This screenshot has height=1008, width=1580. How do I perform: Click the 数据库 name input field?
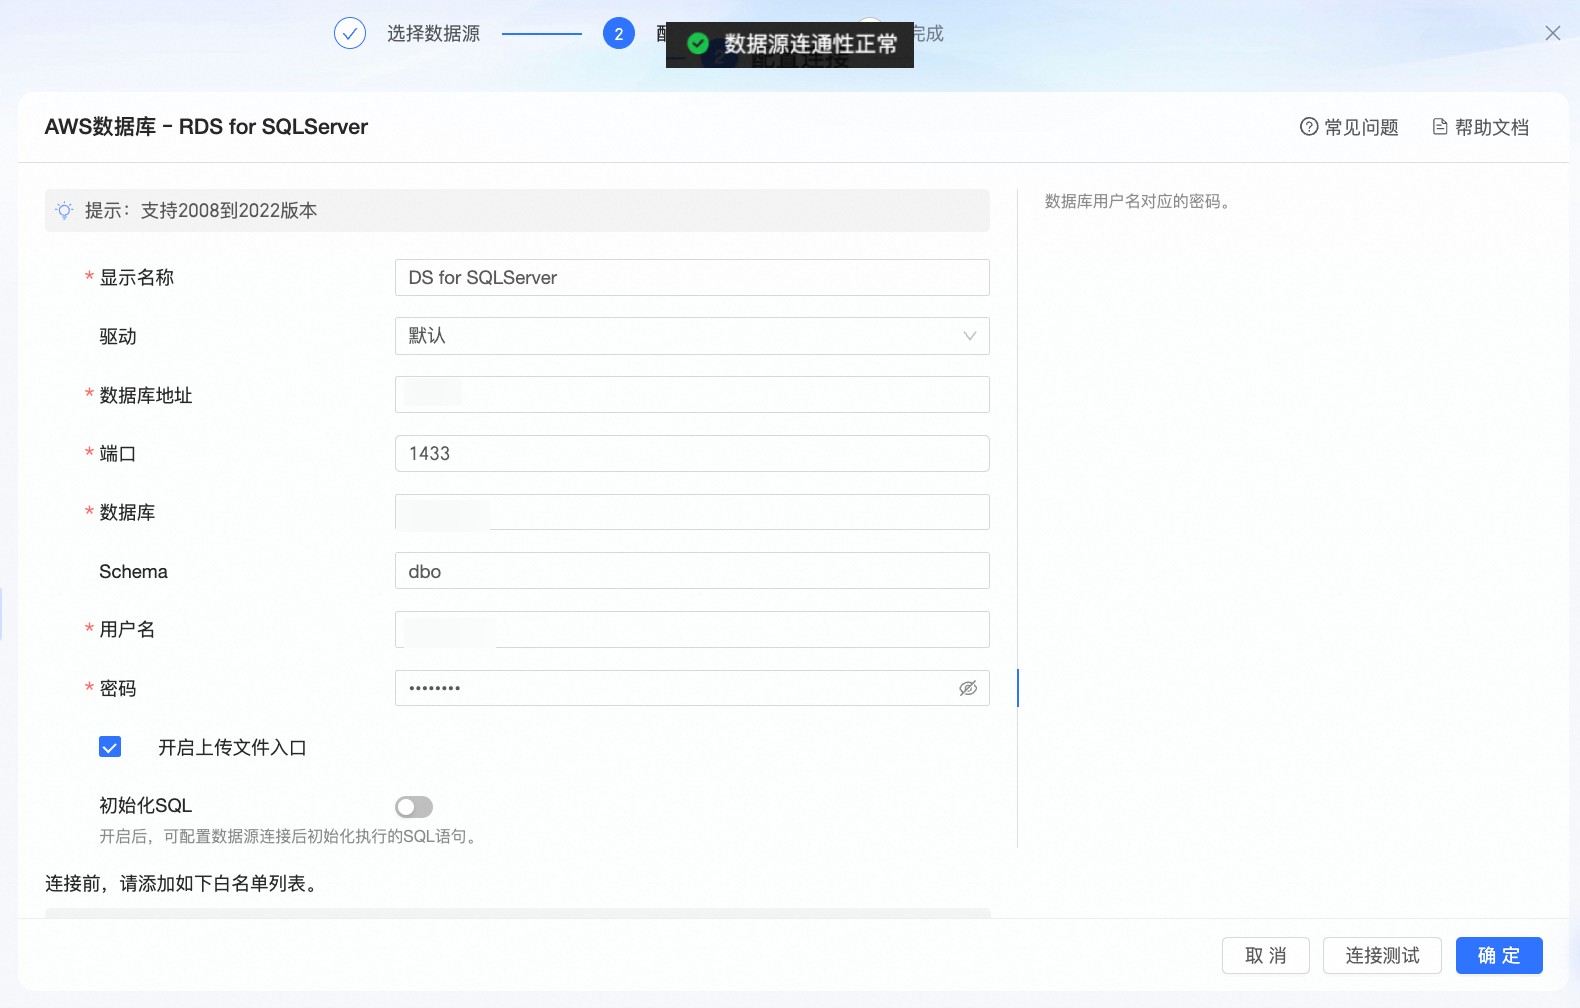692,512
